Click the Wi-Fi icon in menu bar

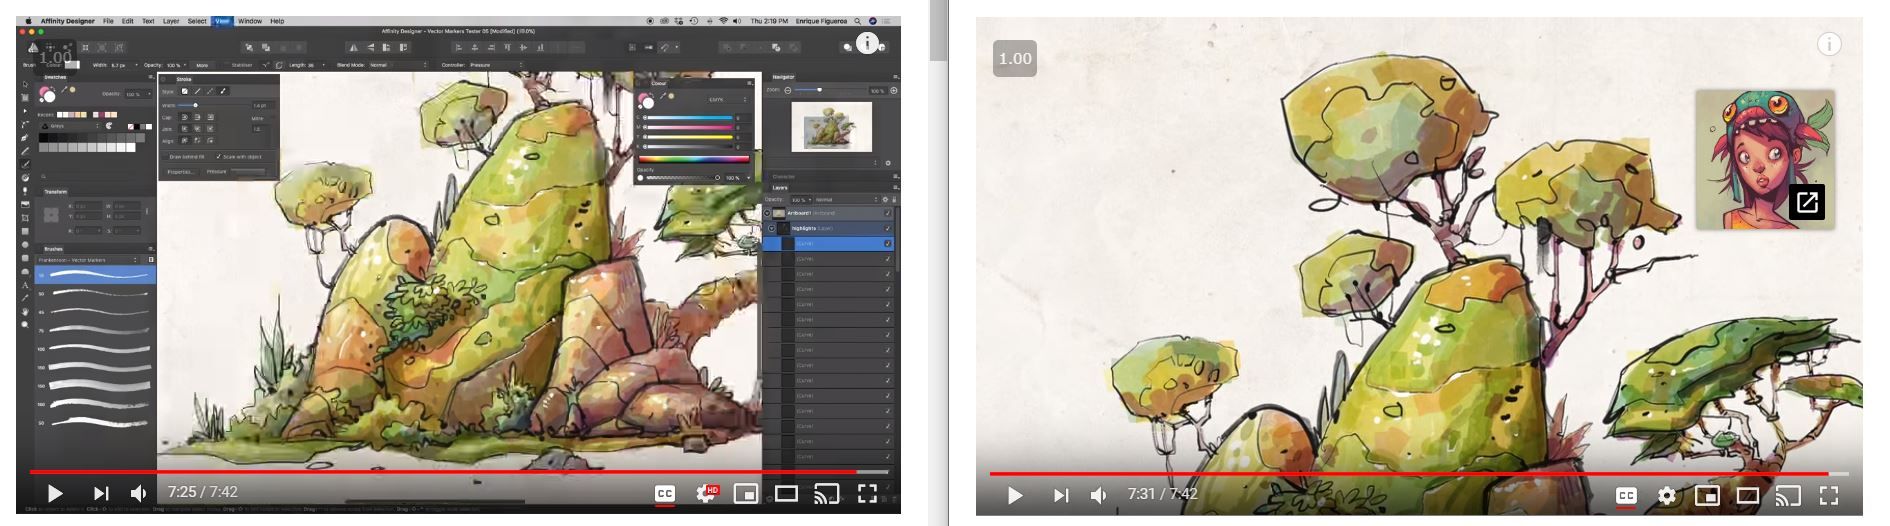tap(723, 20)
